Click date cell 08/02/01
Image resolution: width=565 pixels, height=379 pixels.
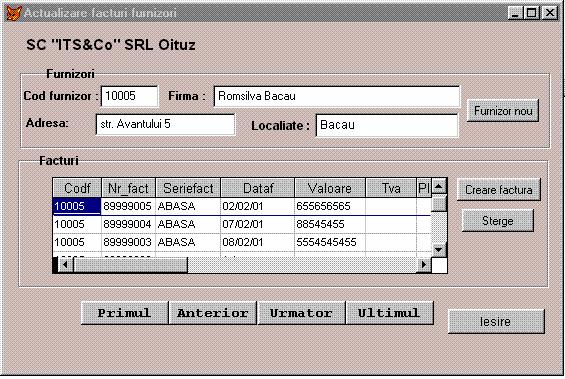tap(258, 242)
